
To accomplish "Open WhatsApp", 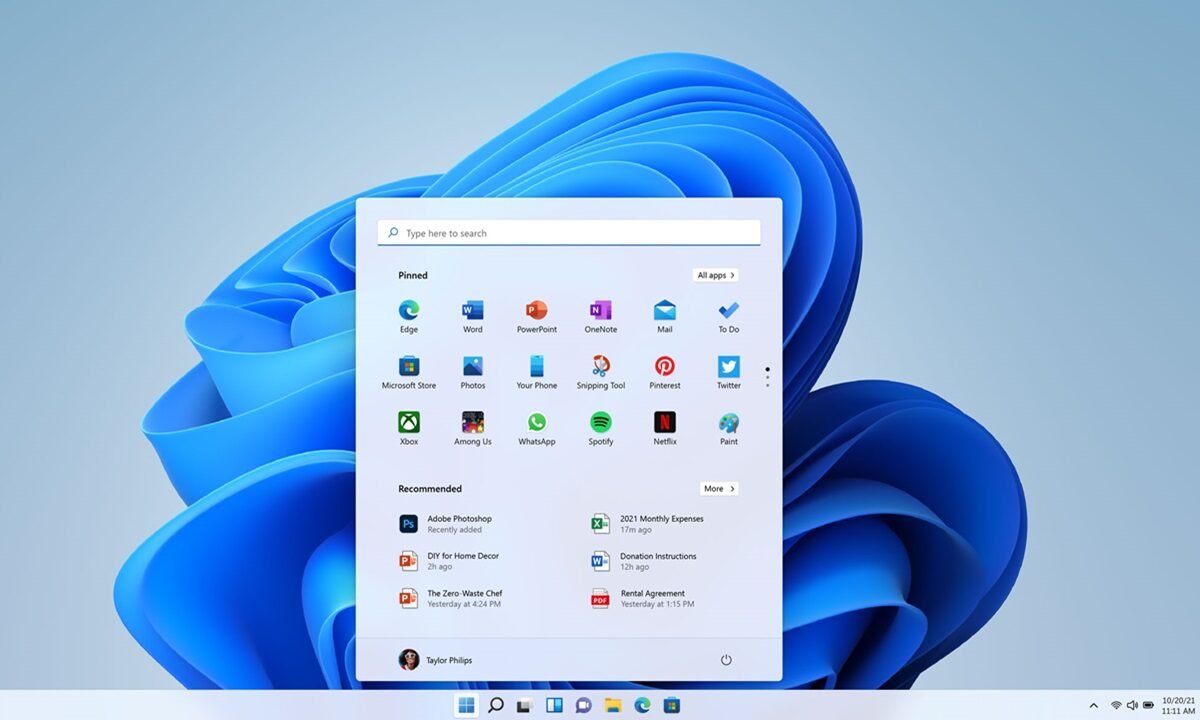I will (536, 424).
